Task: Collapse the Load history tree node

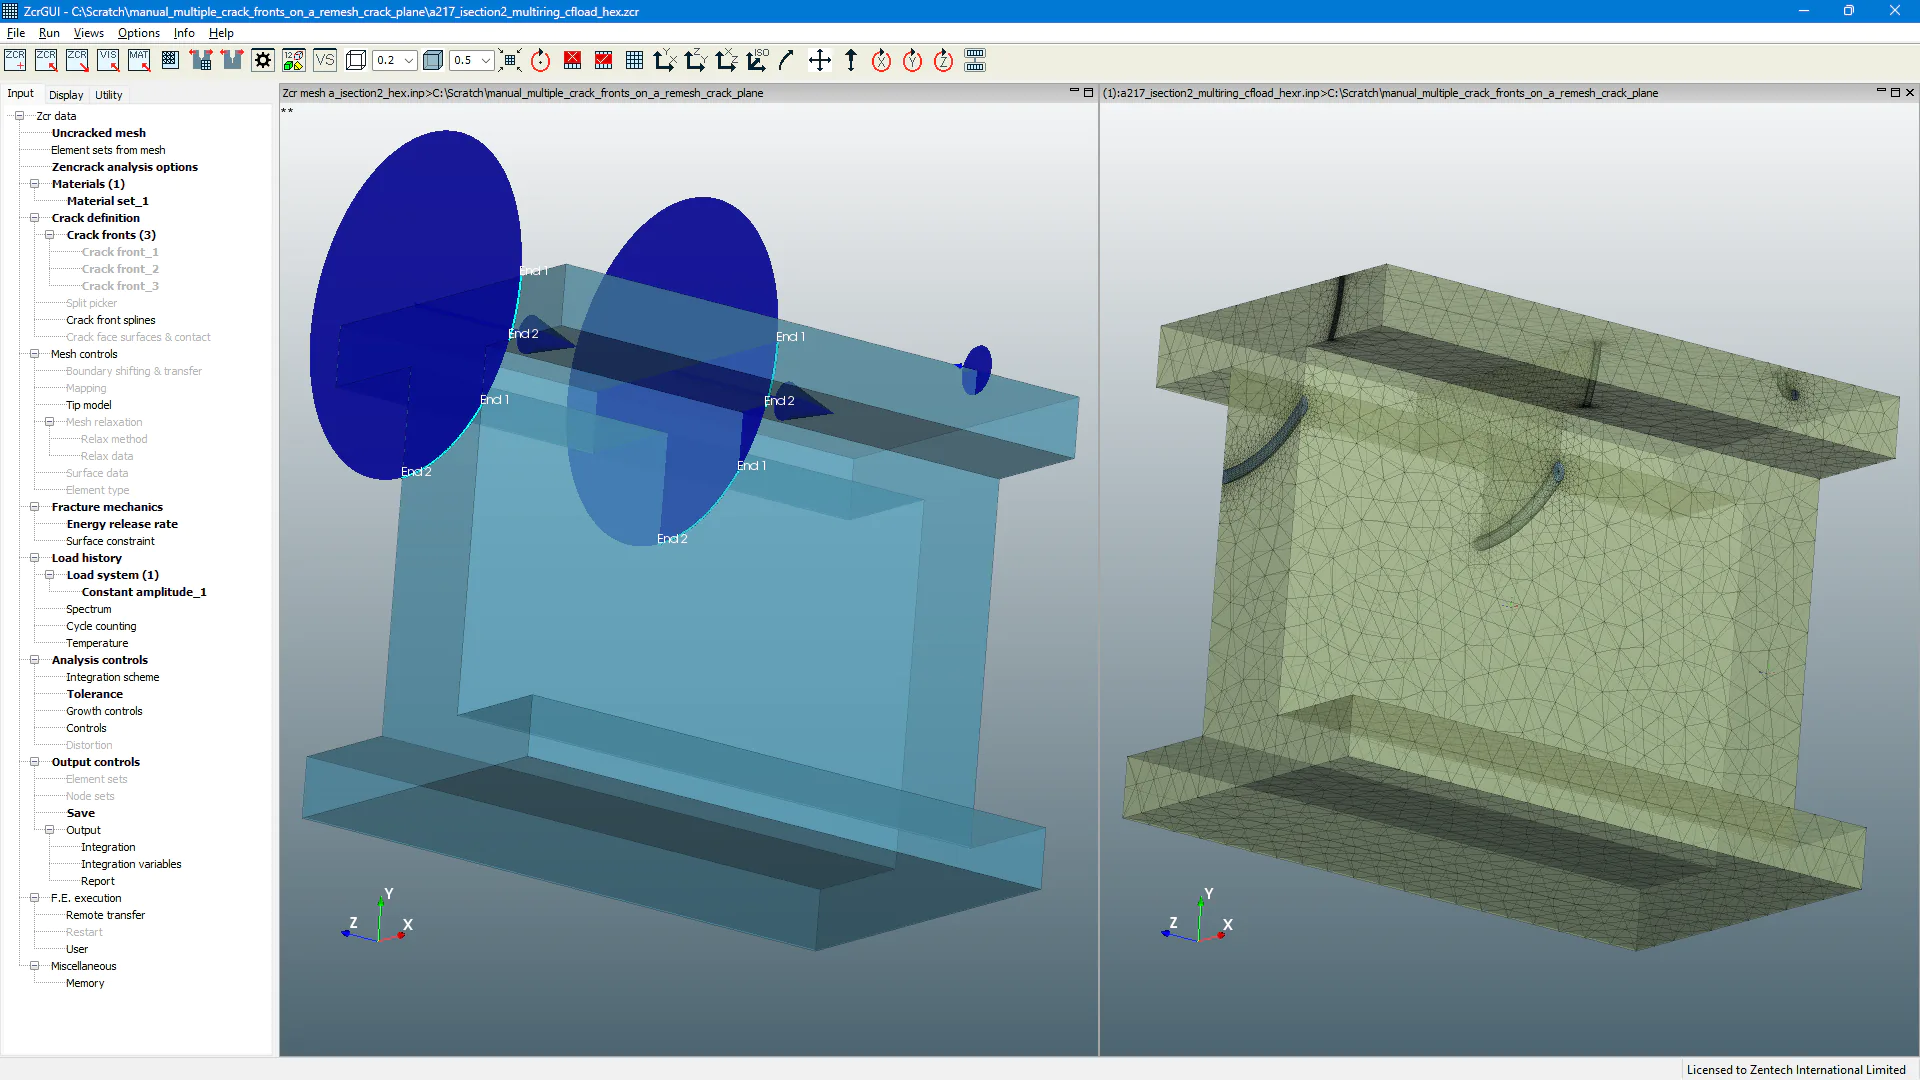Action: tap(34, 558)
